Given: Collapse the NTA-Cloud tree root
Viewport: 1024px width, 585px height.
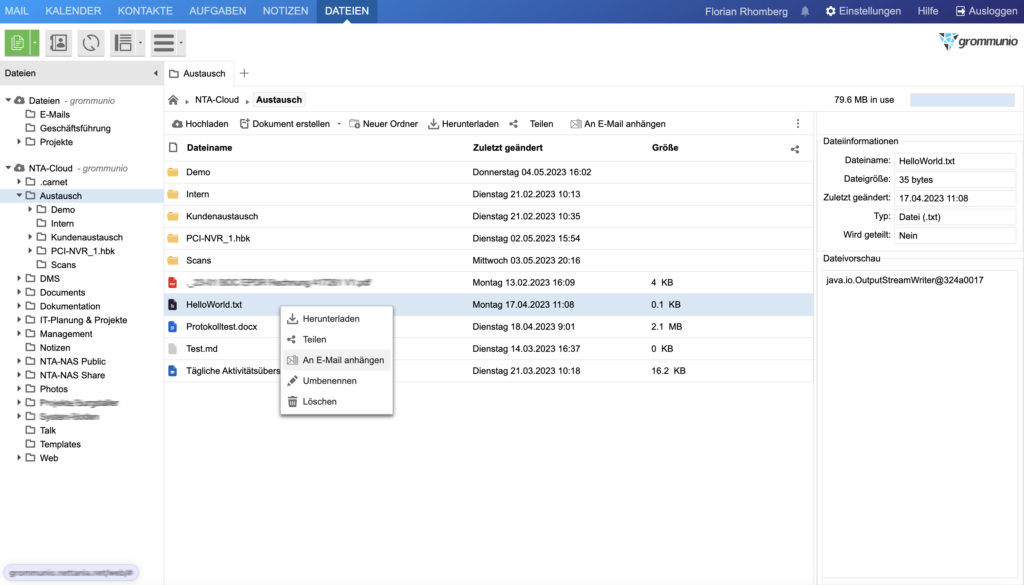Looking at the screenshot, I should click(8, 168).
